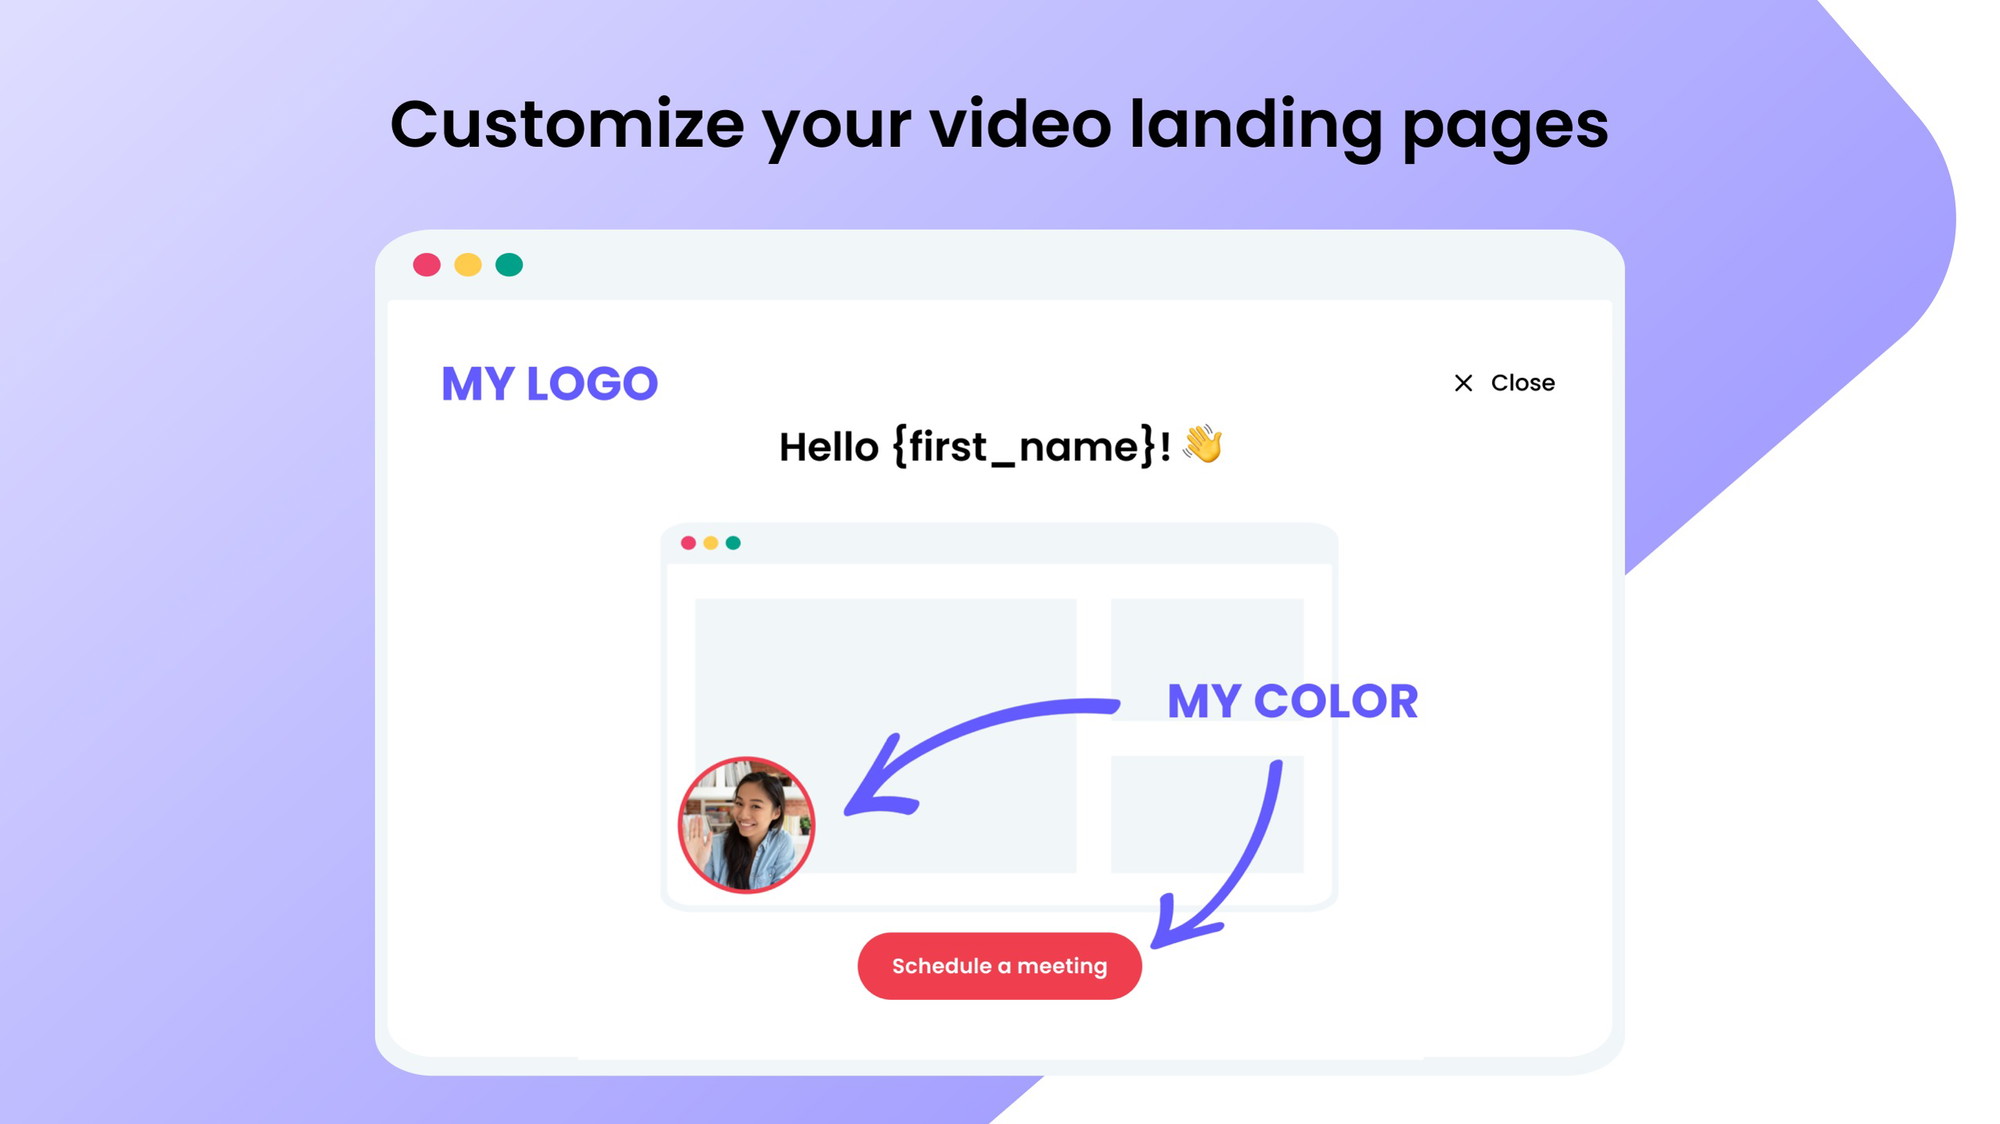Click the small red dot in the inner mockup window
This screenshot has width=2000, height=1124.
coord(688,543)
